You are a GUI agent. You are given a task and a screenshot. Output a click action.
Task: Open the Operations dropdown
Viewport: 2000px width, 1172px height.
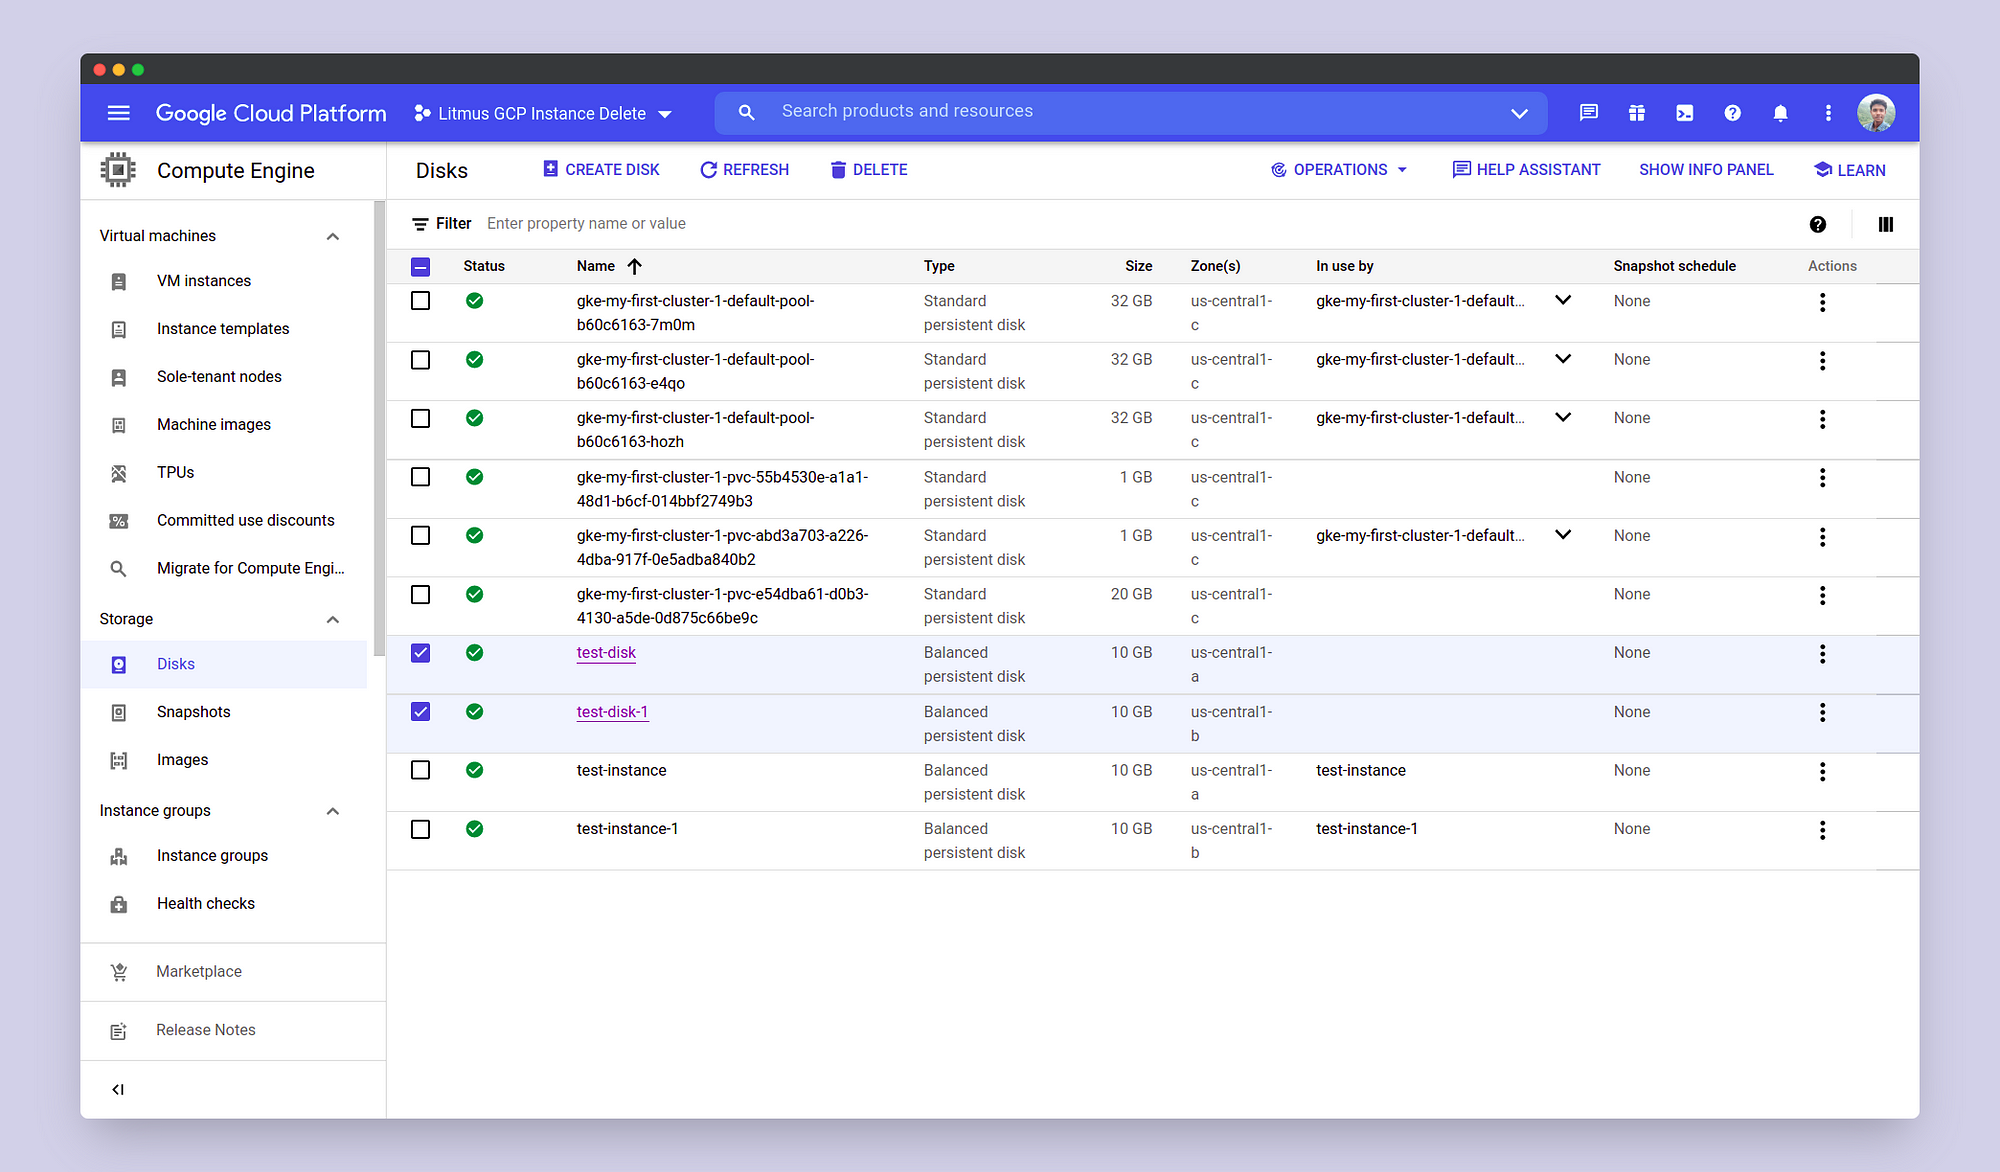click(1339, 170)
